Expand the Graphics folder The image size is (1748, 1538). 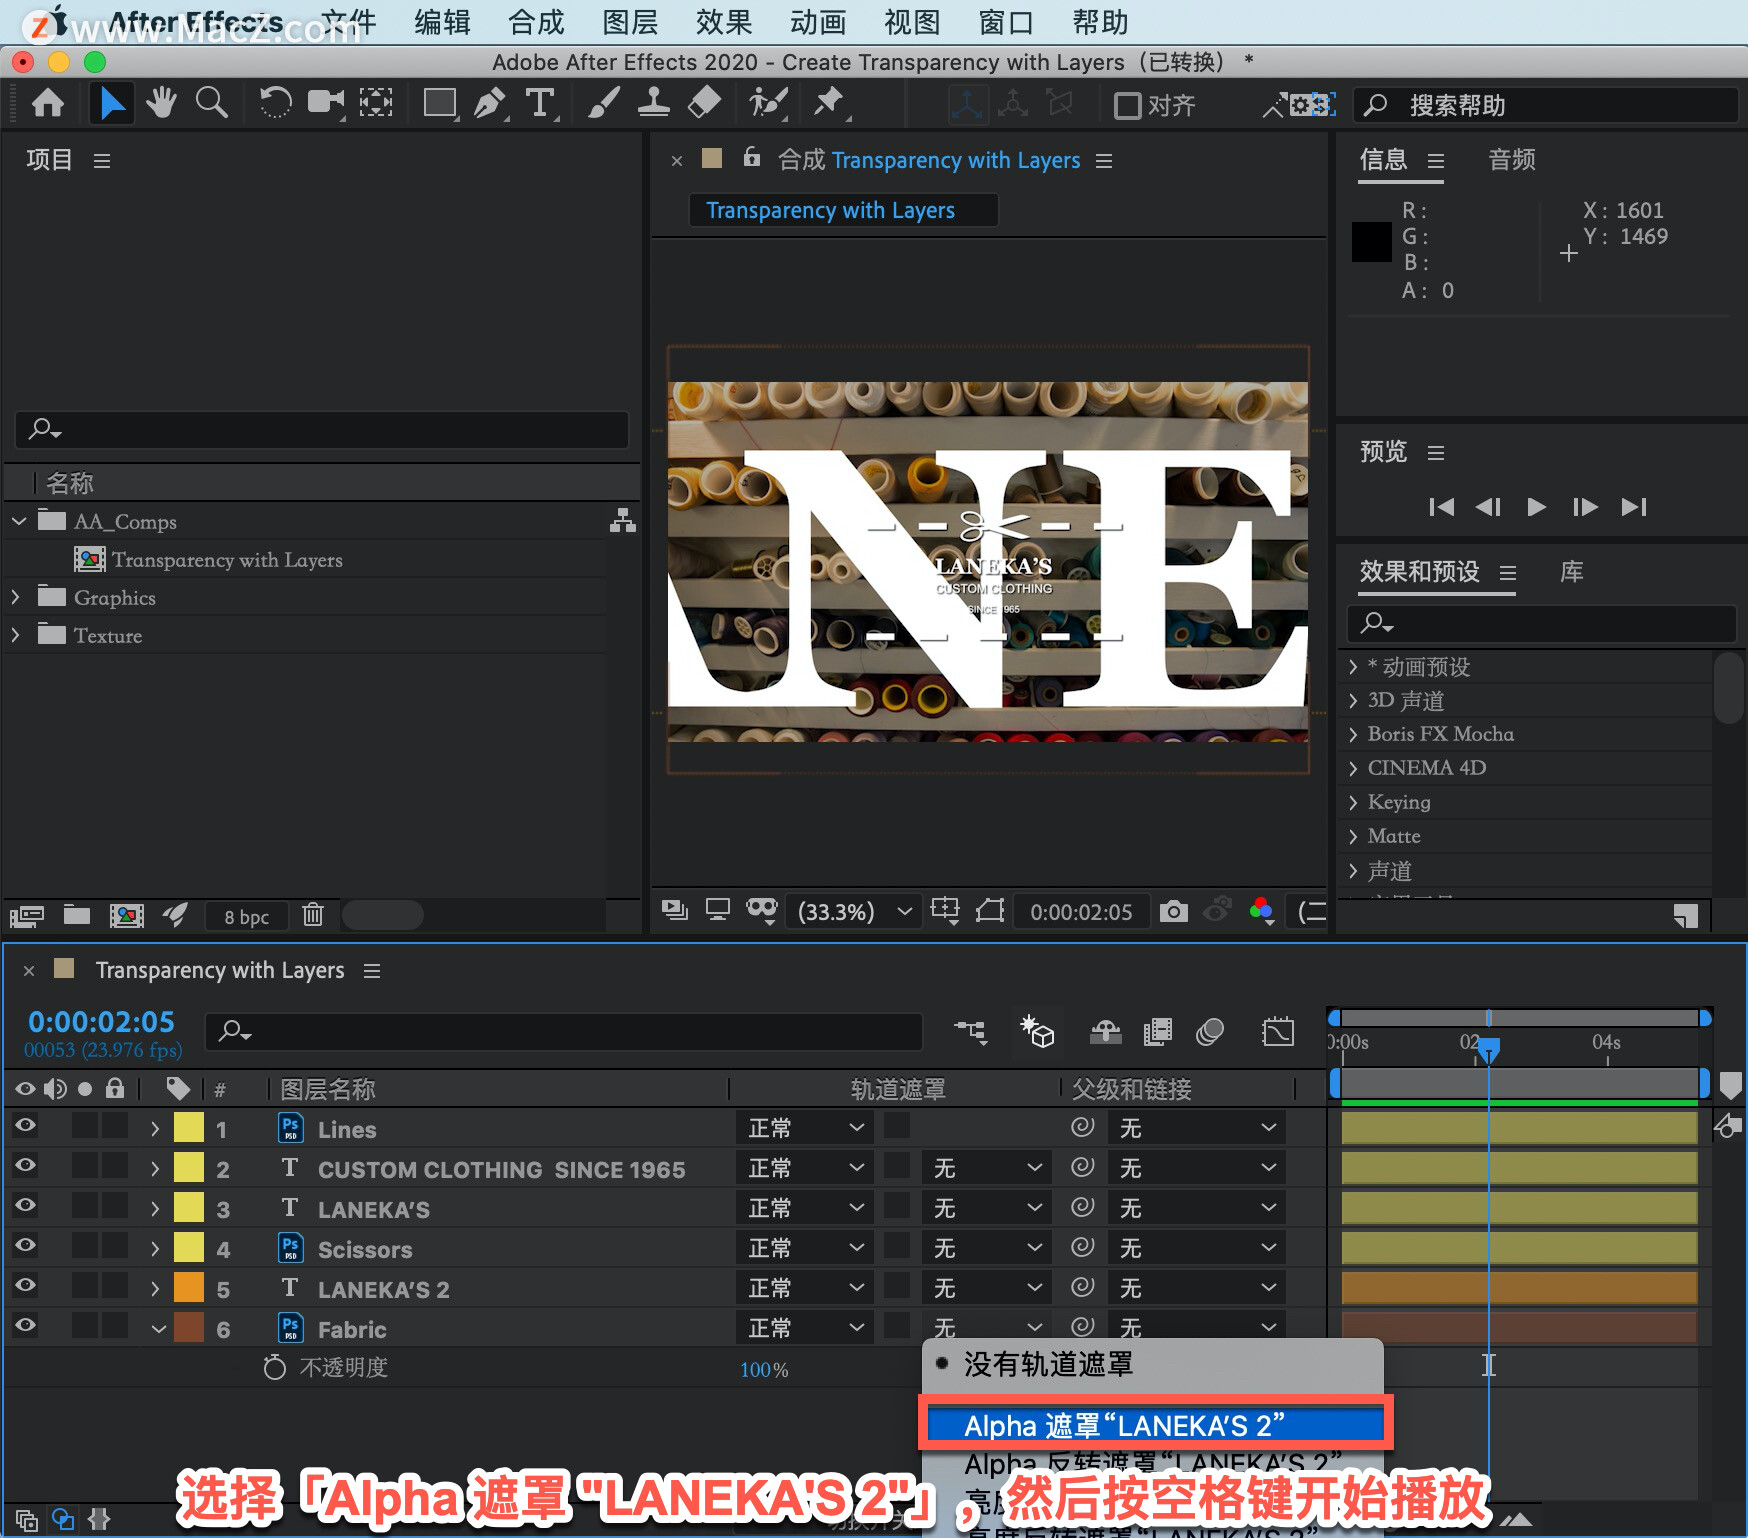click(16, 597)
